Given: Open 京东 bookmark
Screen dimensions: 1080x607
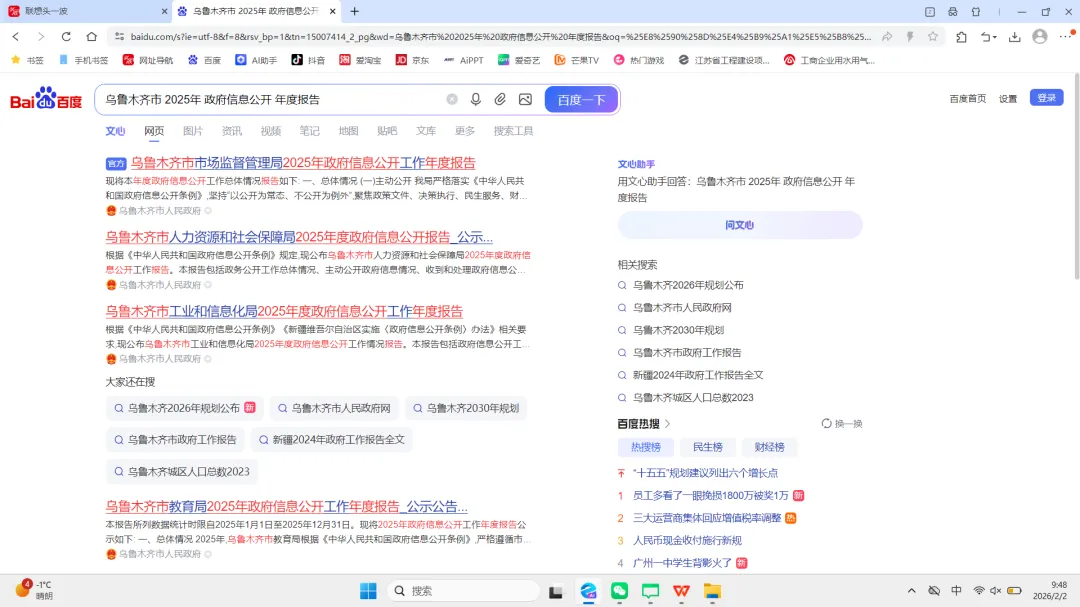Looking at the screenshot, I should [x=412, y=60].
